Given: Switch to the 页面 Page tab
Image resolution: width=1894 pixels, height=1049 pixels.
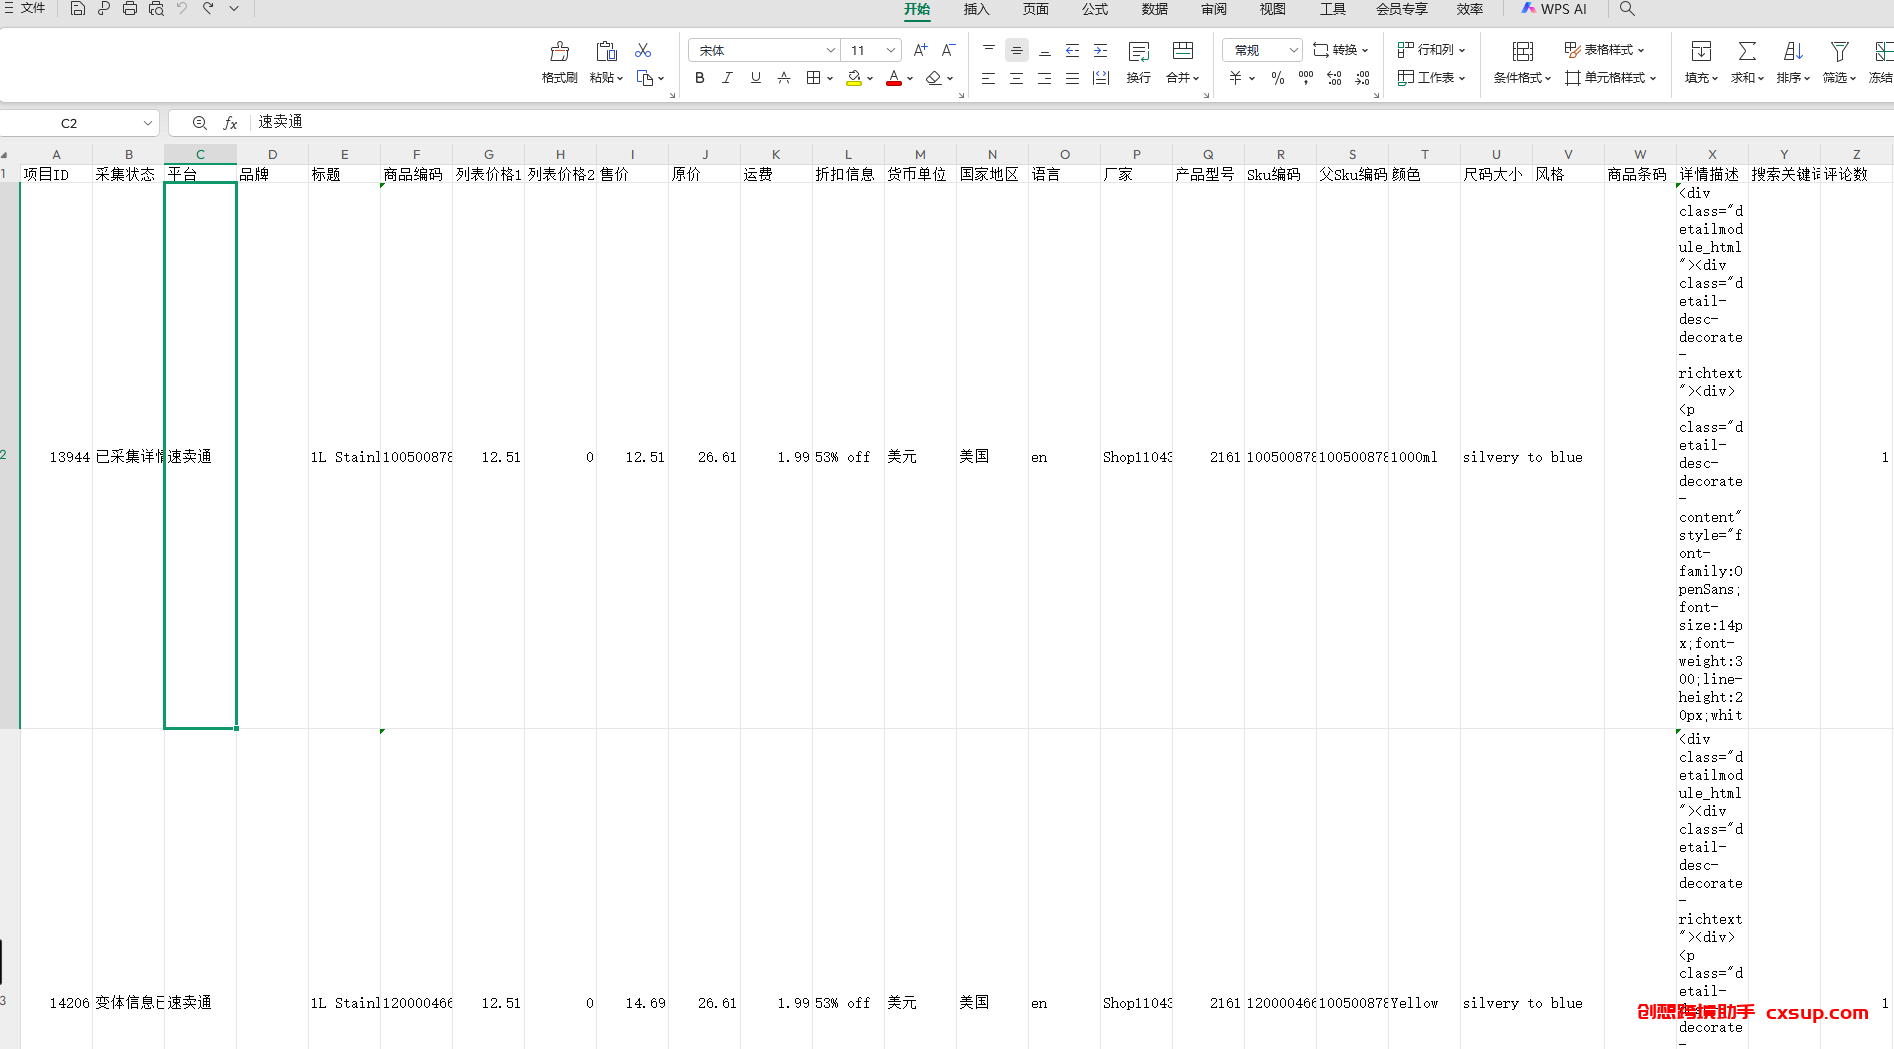Looking at the screenshot, I should point(1035,9).
